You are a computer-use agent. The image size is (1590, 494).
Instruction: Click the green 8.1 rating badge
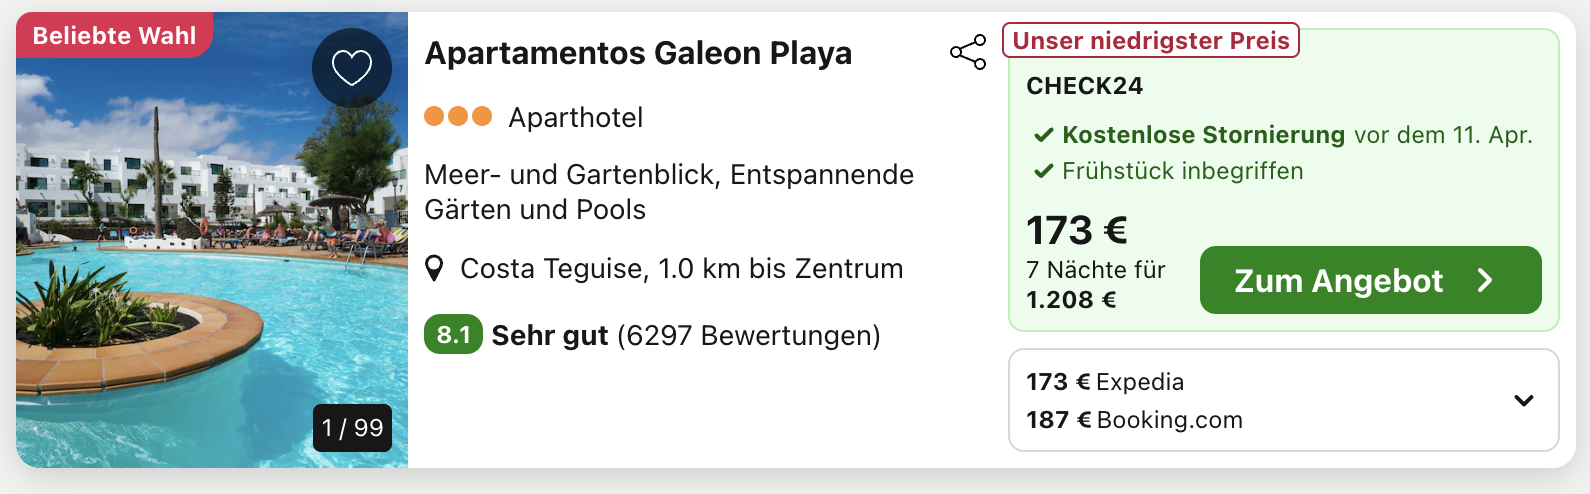pyautogui.click(x=453, y=335)
